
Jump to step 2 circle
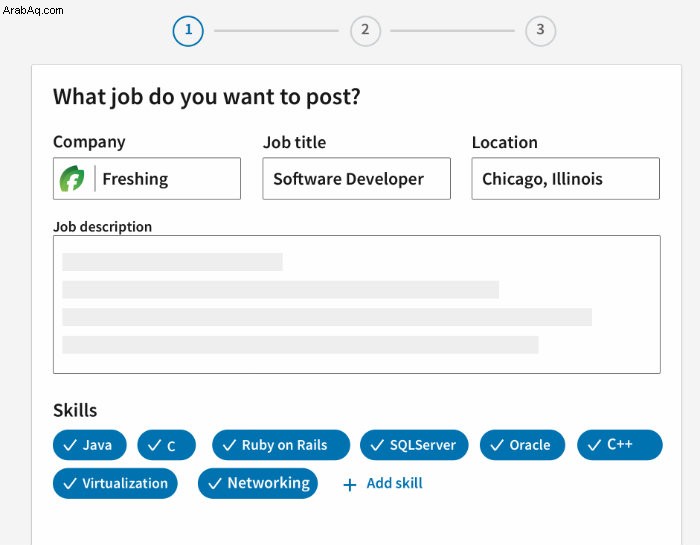(x=365, y=31)
